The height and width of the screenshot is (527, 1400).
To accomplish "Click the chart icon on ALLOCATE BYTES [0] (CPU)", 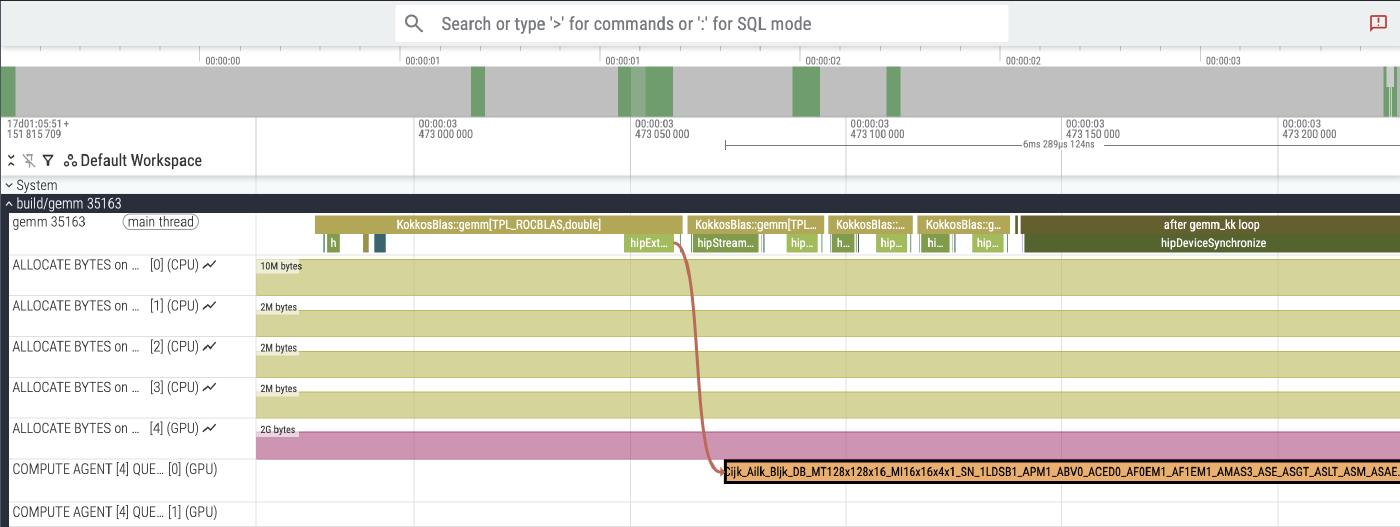I will 209,265.
